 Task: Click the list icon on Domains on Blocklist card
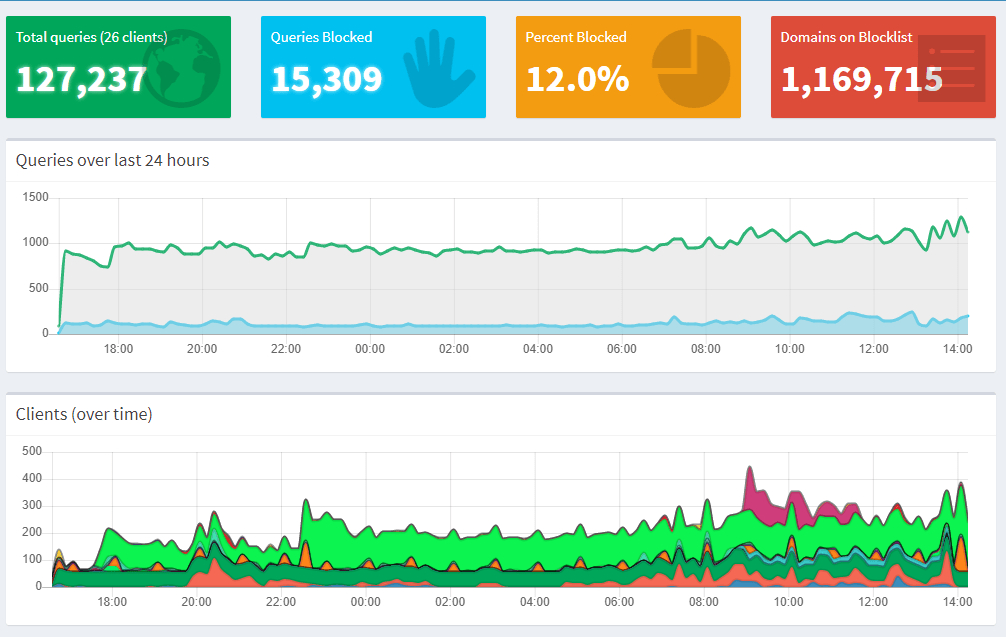click(945, 68)
